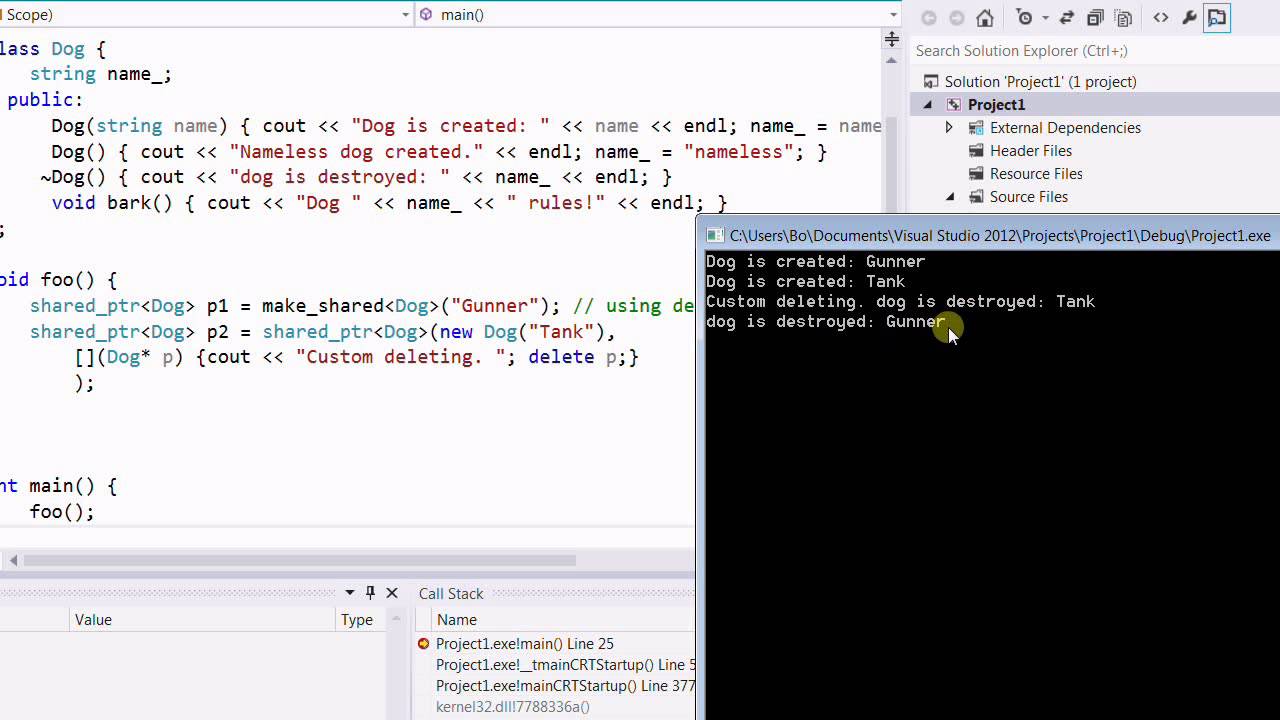The width and height of the screenshot is (1280, 720).
Task: Select the __tmainCRTStartup() stack frame
Action: coord(565,665)
